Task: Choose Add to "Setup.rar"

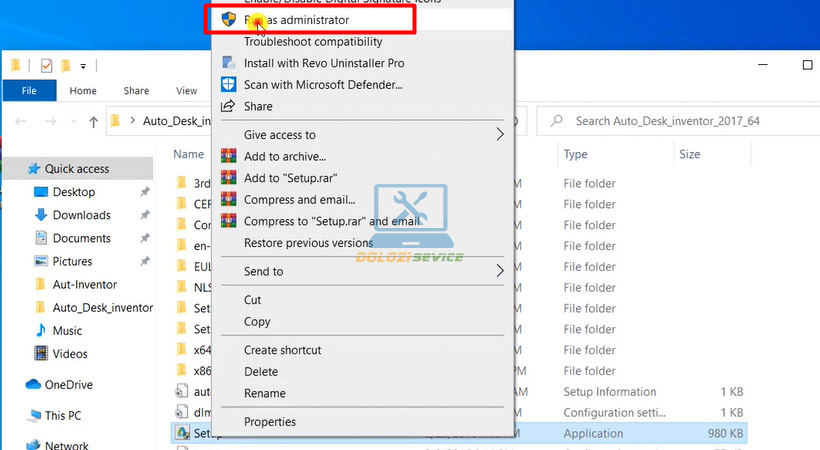Action: pos(290,178)
